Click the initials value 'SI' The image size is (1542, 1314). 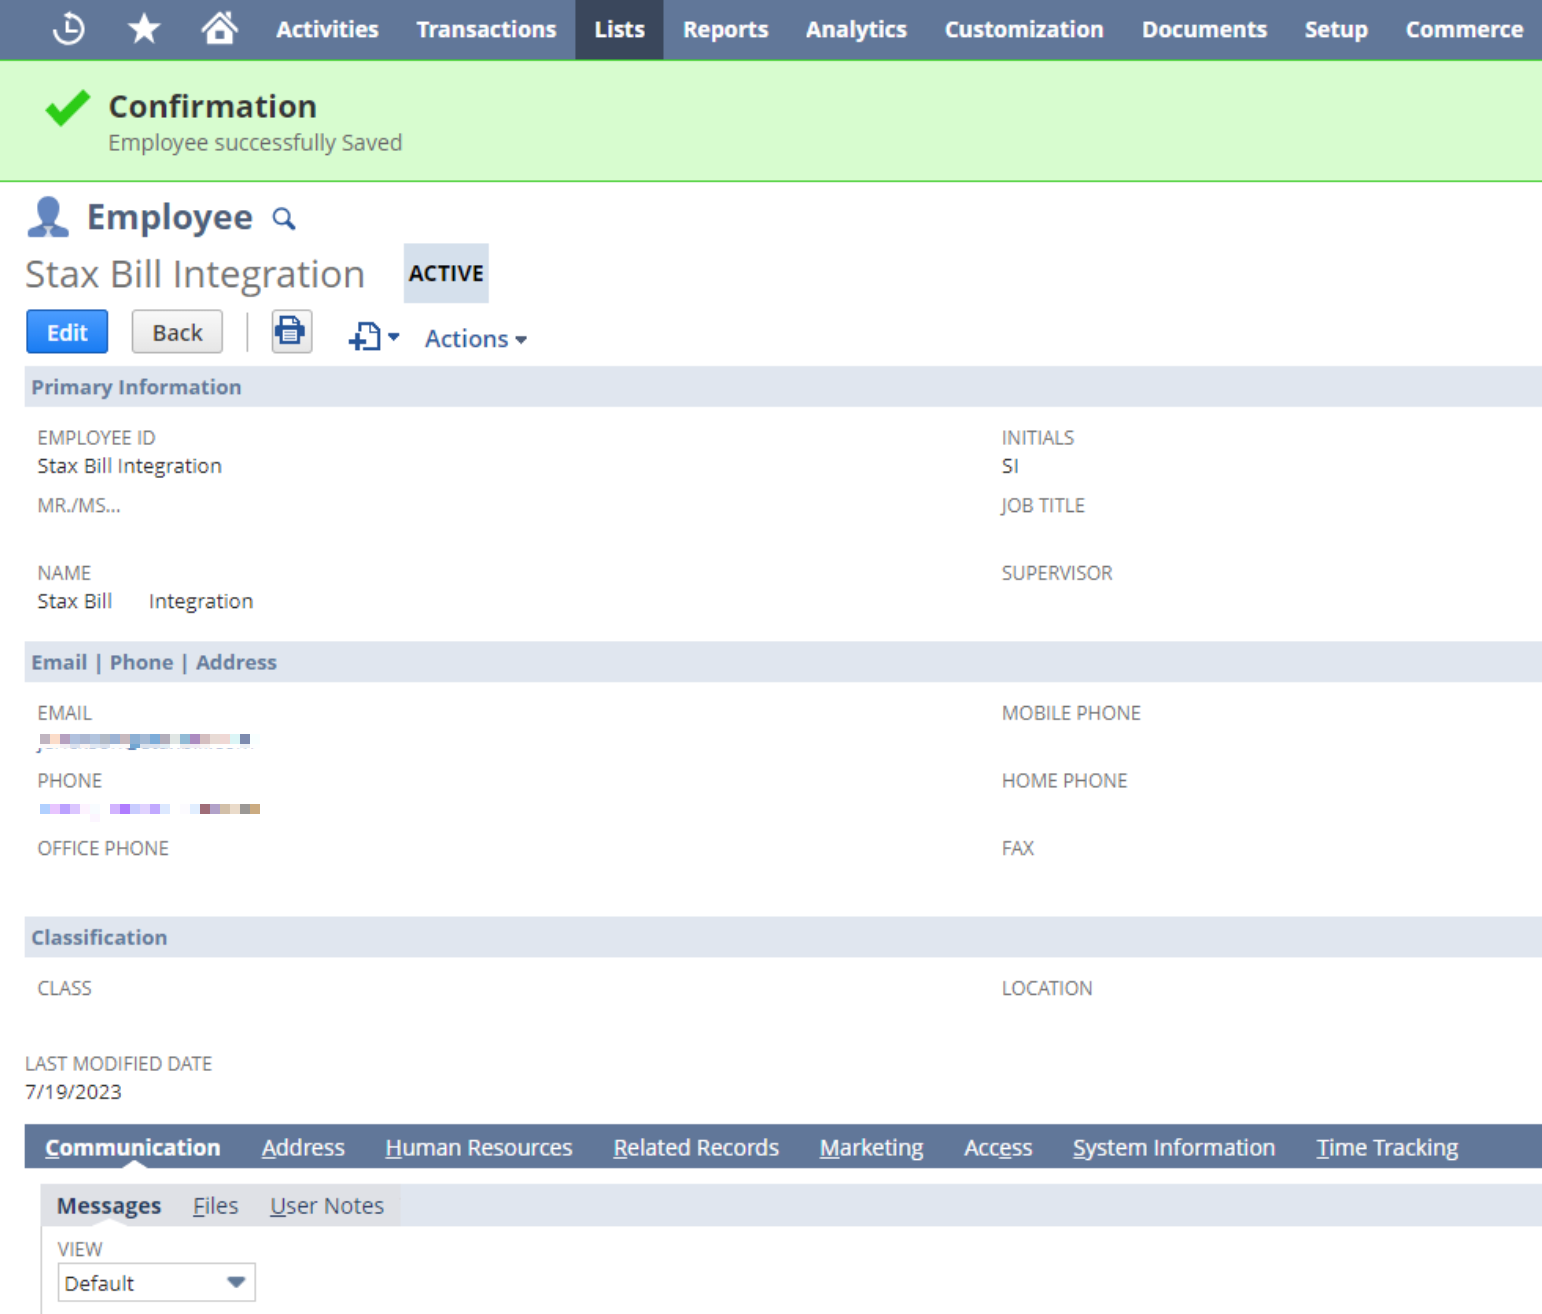(x=1010, y=466)
